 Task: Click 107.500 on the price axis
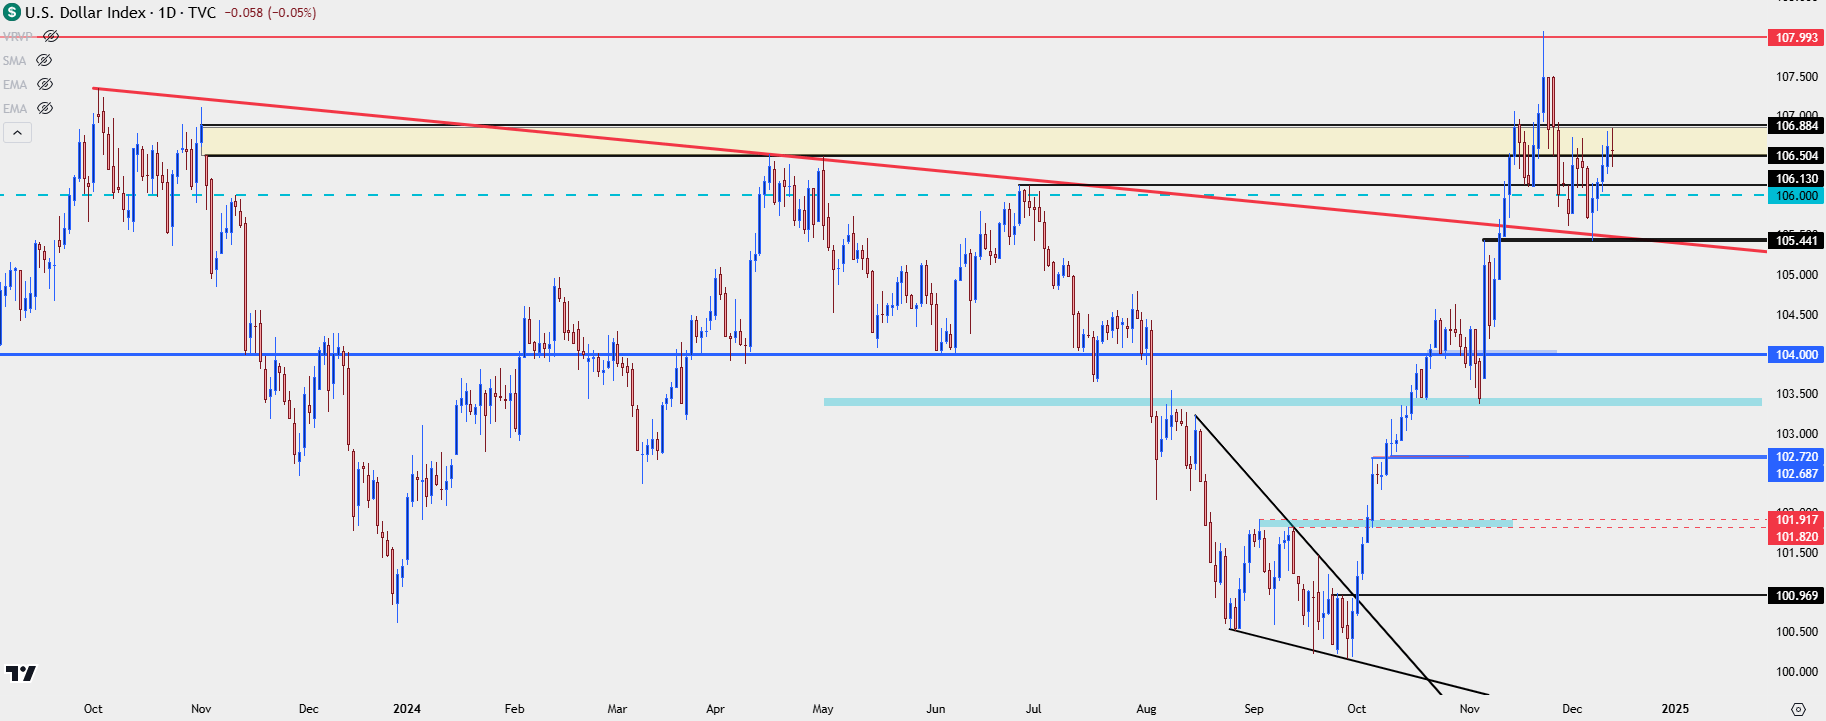click(x=1797, y=77)
